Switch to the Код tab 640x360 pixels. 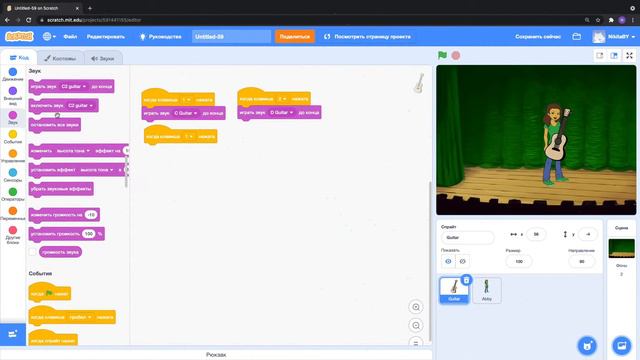click(x=19, y=58)
